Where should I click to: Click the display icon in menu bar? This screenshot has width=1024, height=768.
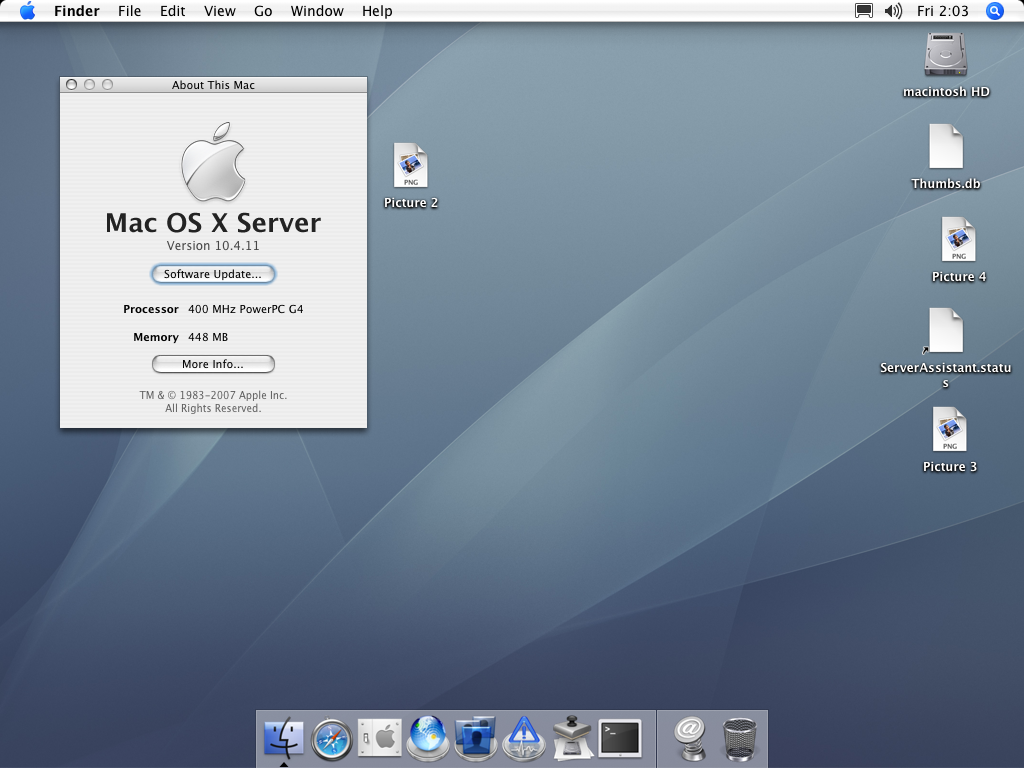pos(864,11)
